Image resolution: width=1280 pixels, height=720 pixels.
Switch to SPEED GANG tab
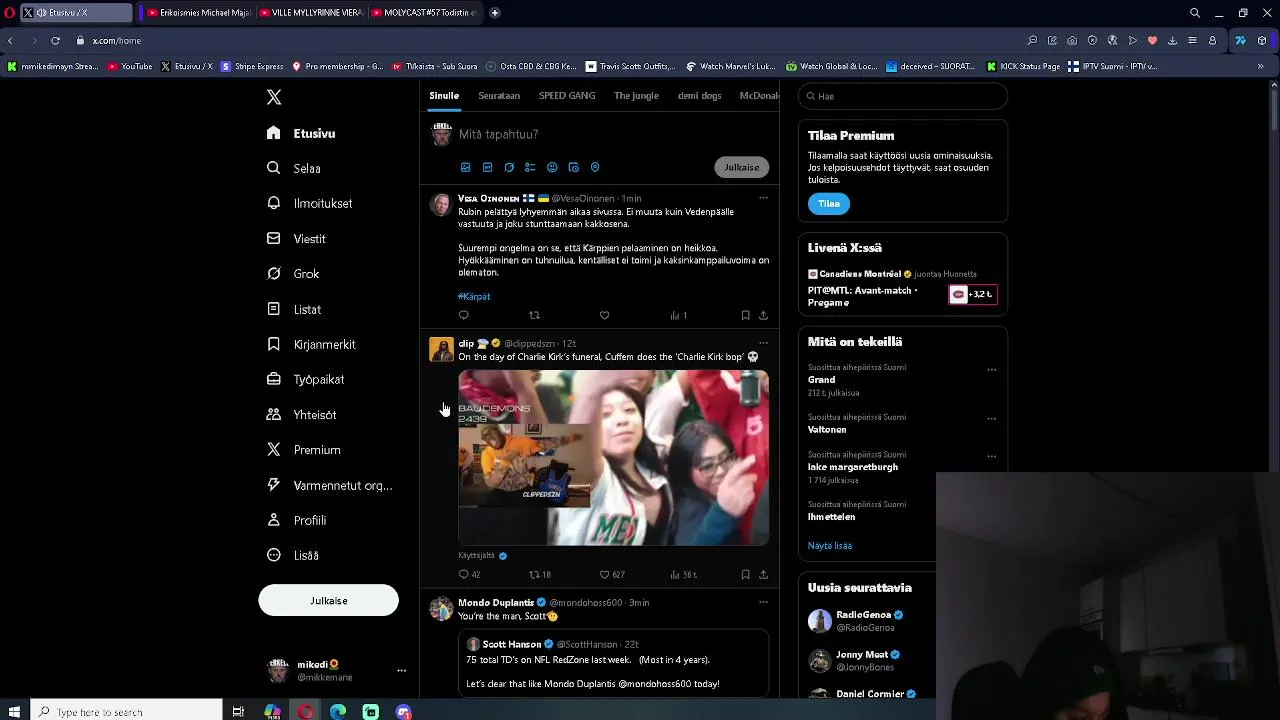coord(567,96)
